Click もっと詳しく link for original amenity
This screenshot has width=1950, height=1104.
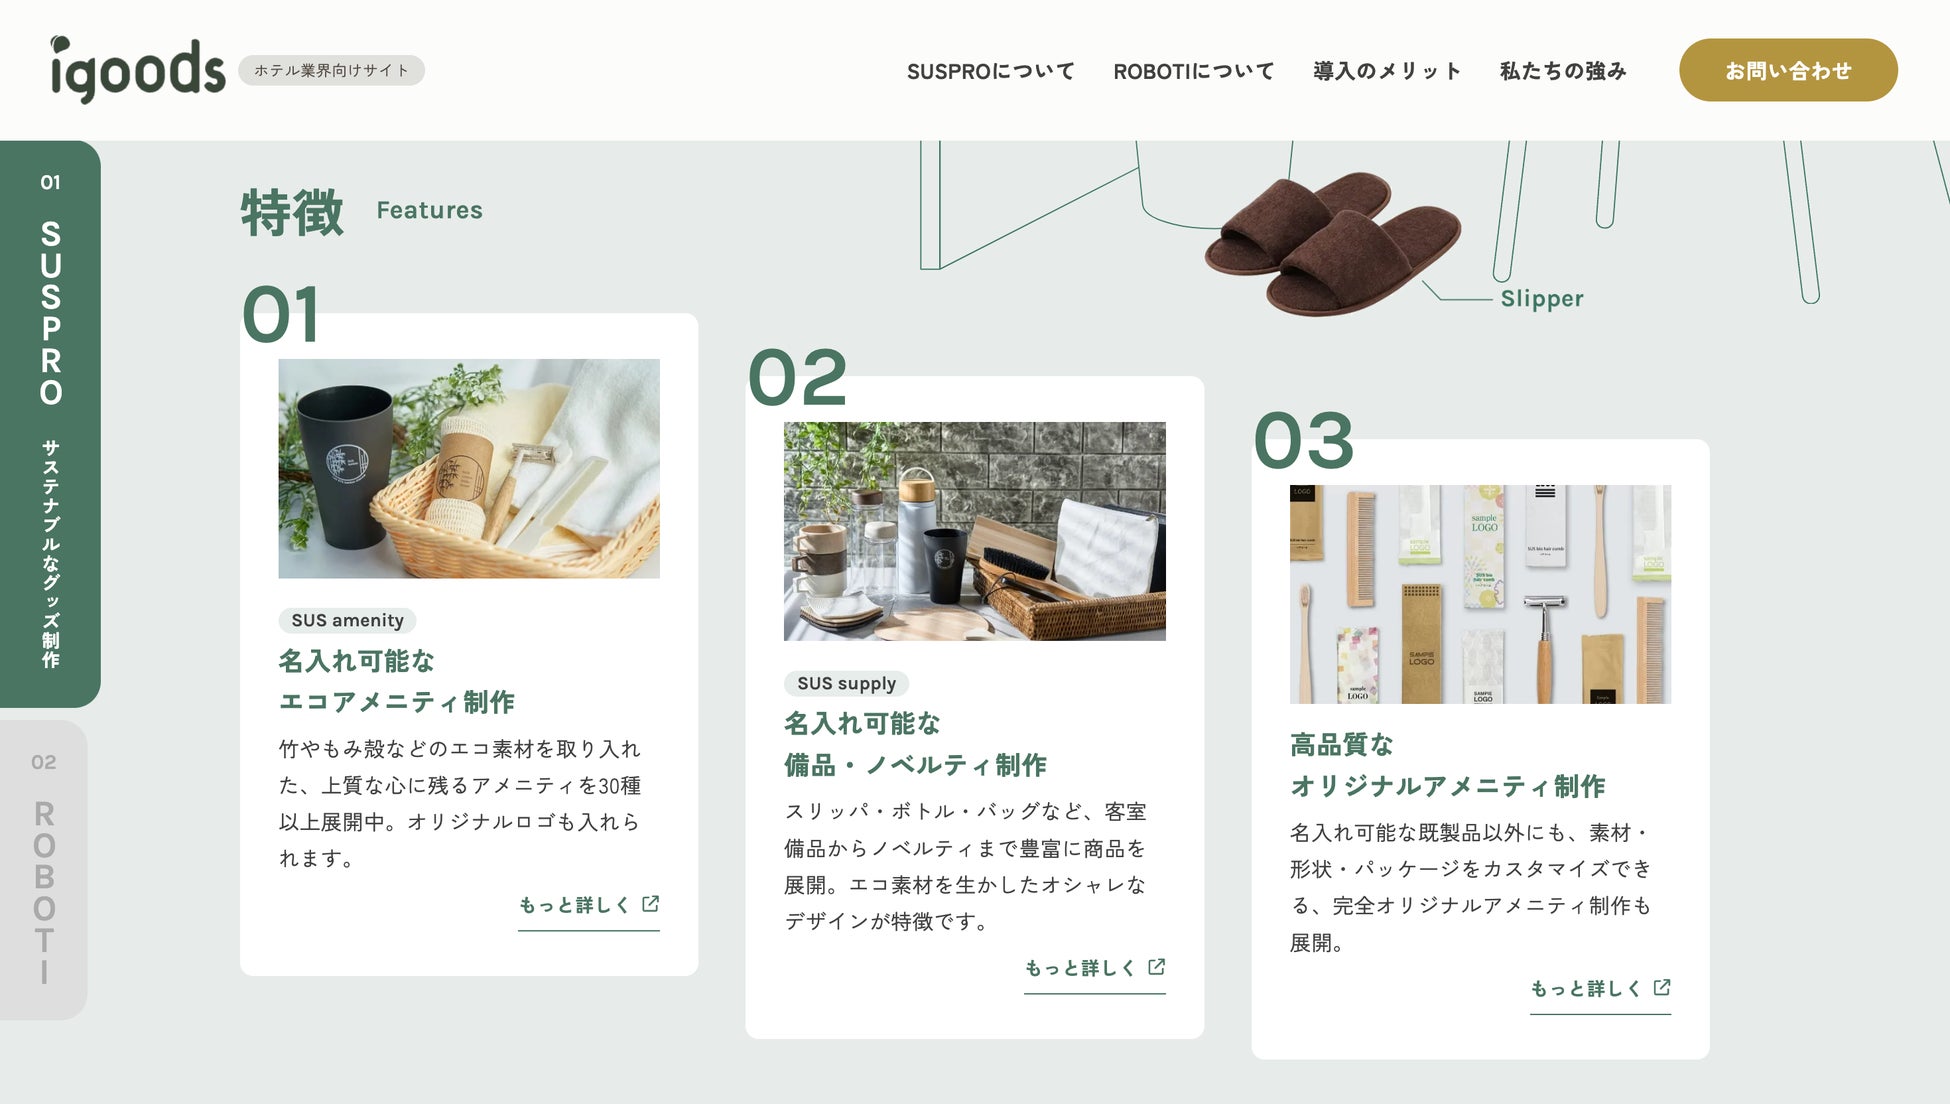point(1600,990)
